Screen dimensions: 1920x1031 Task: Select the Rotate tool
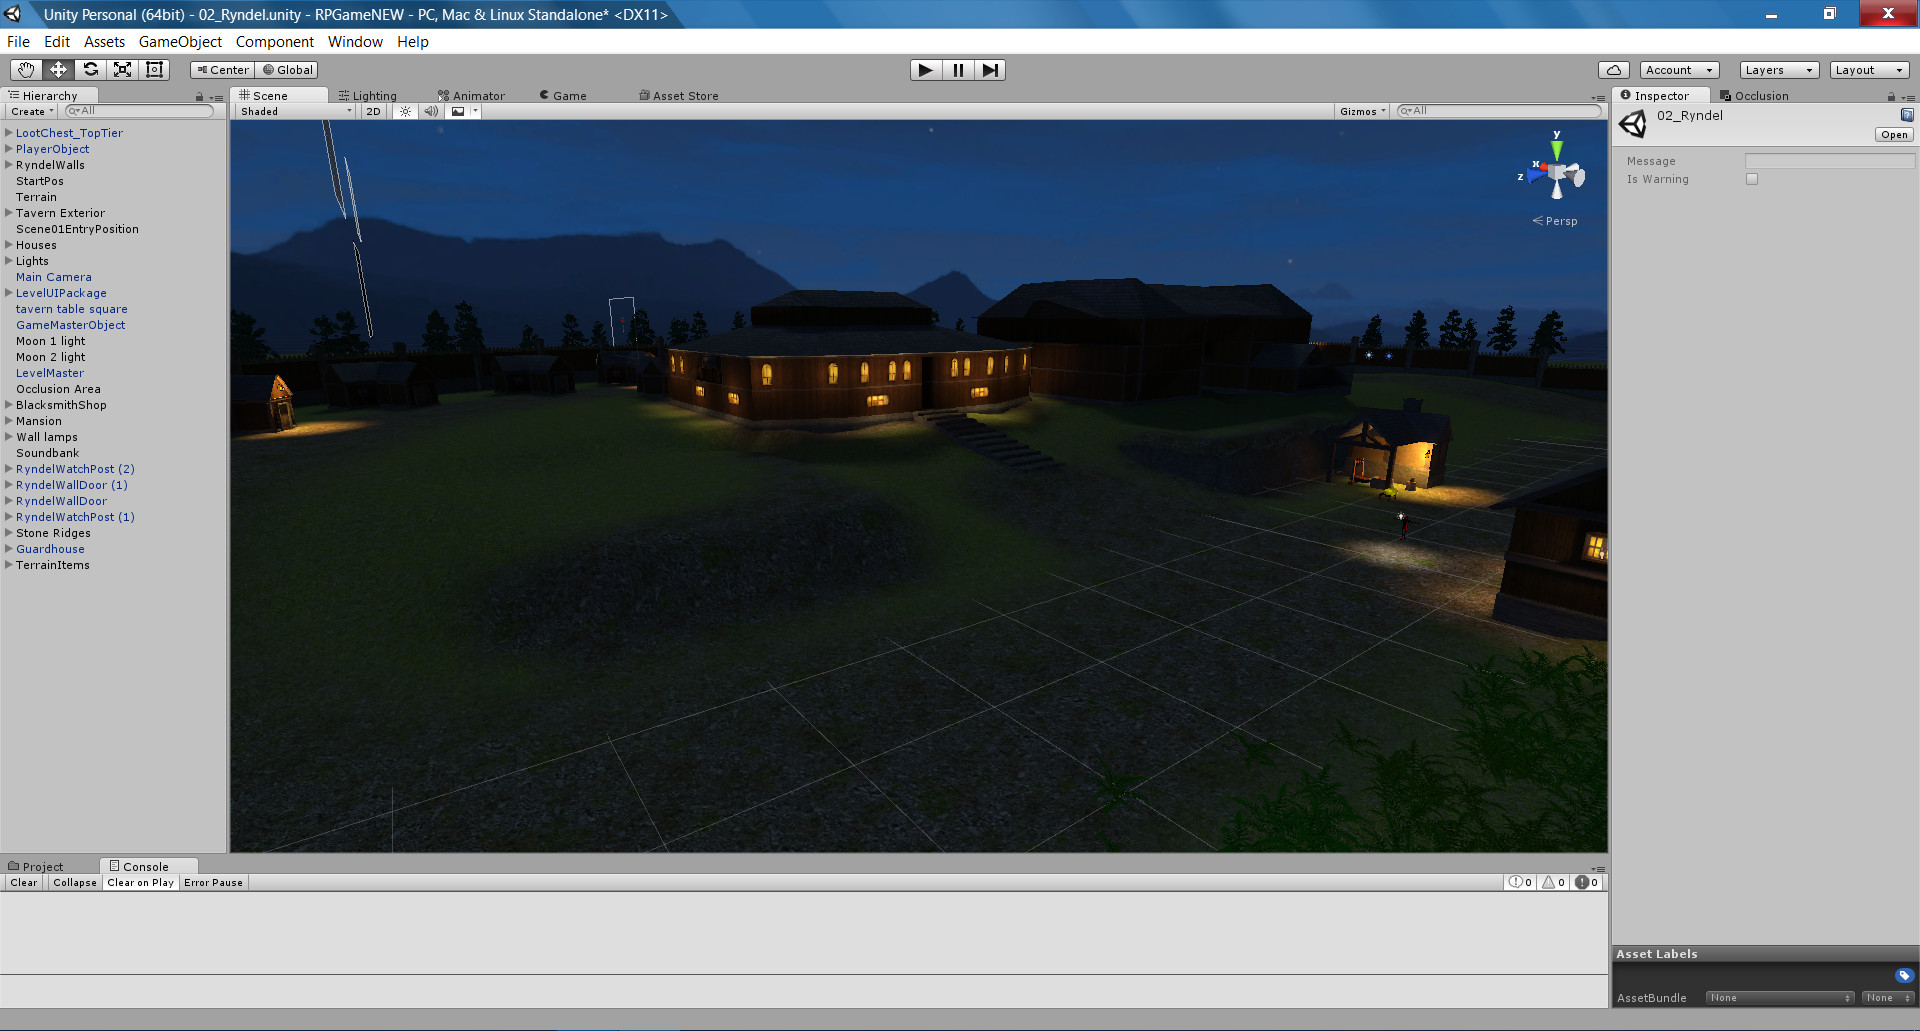(x=90, y=70)
